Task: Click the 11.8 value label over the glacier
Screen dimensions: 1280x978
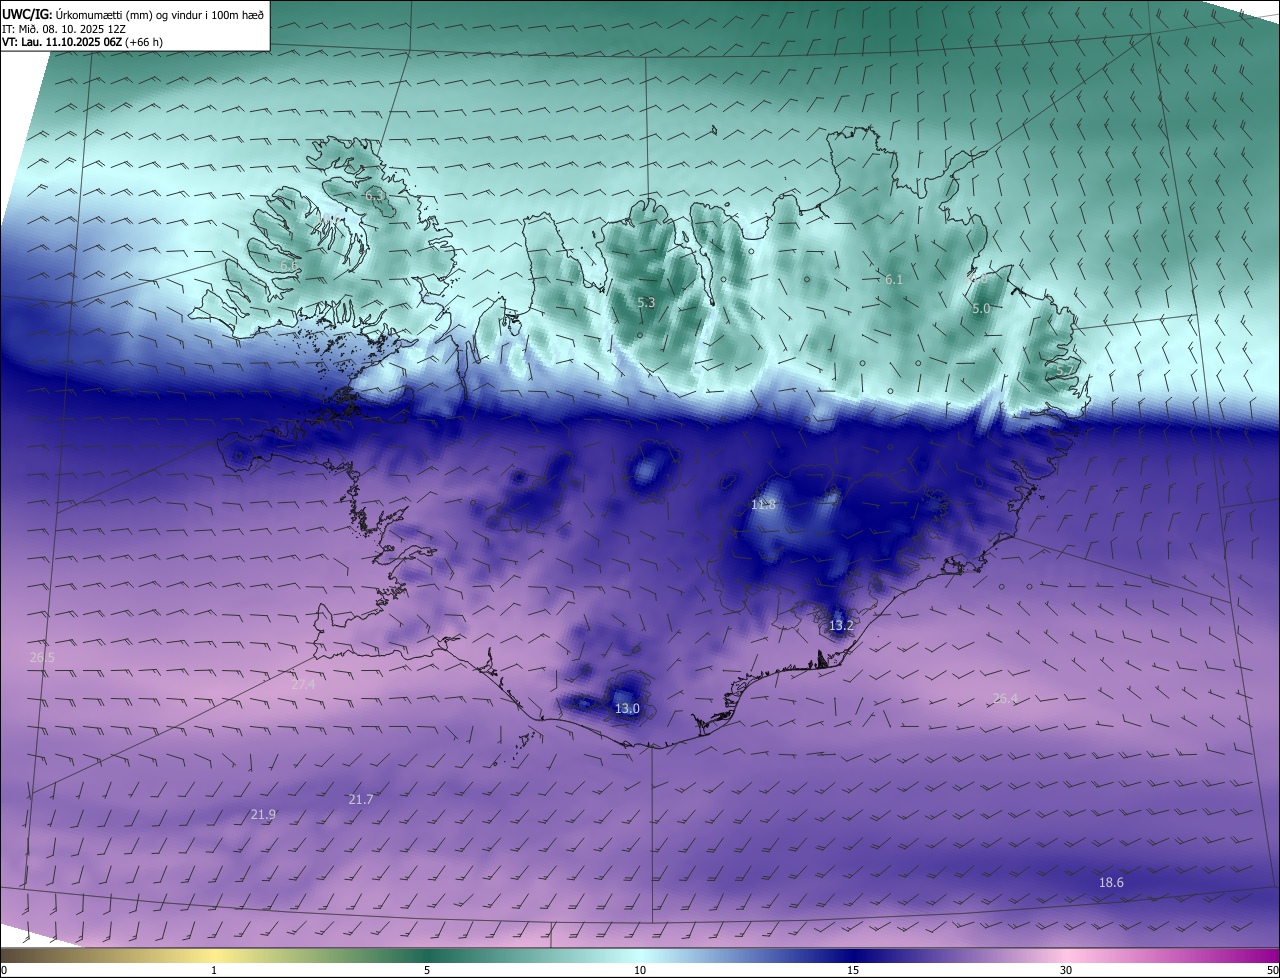Action: (763, 505)
